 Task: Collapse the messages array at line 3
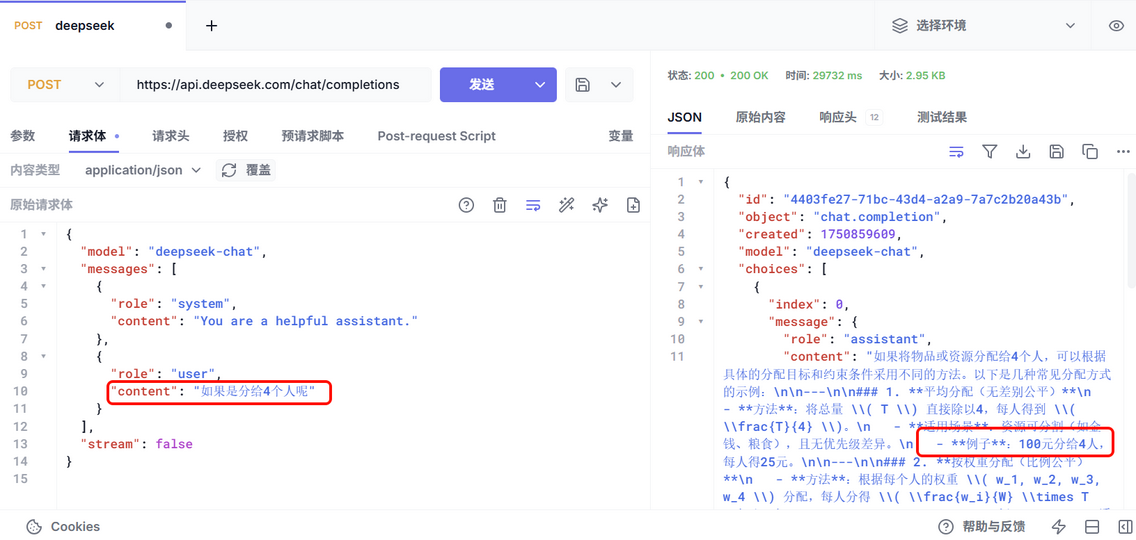43,269
